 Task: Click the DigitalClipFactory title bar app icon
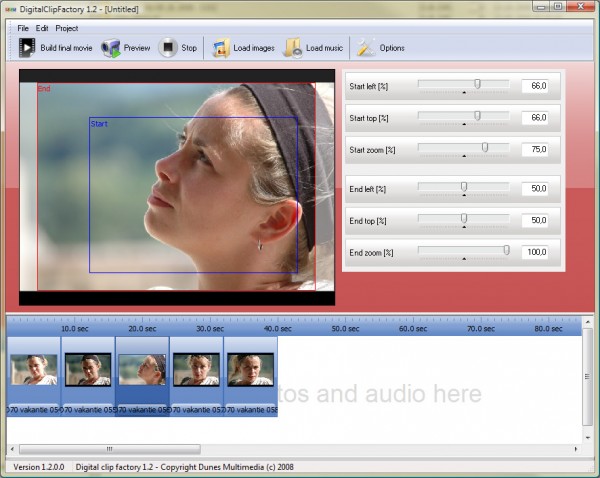tap(10, 7)
